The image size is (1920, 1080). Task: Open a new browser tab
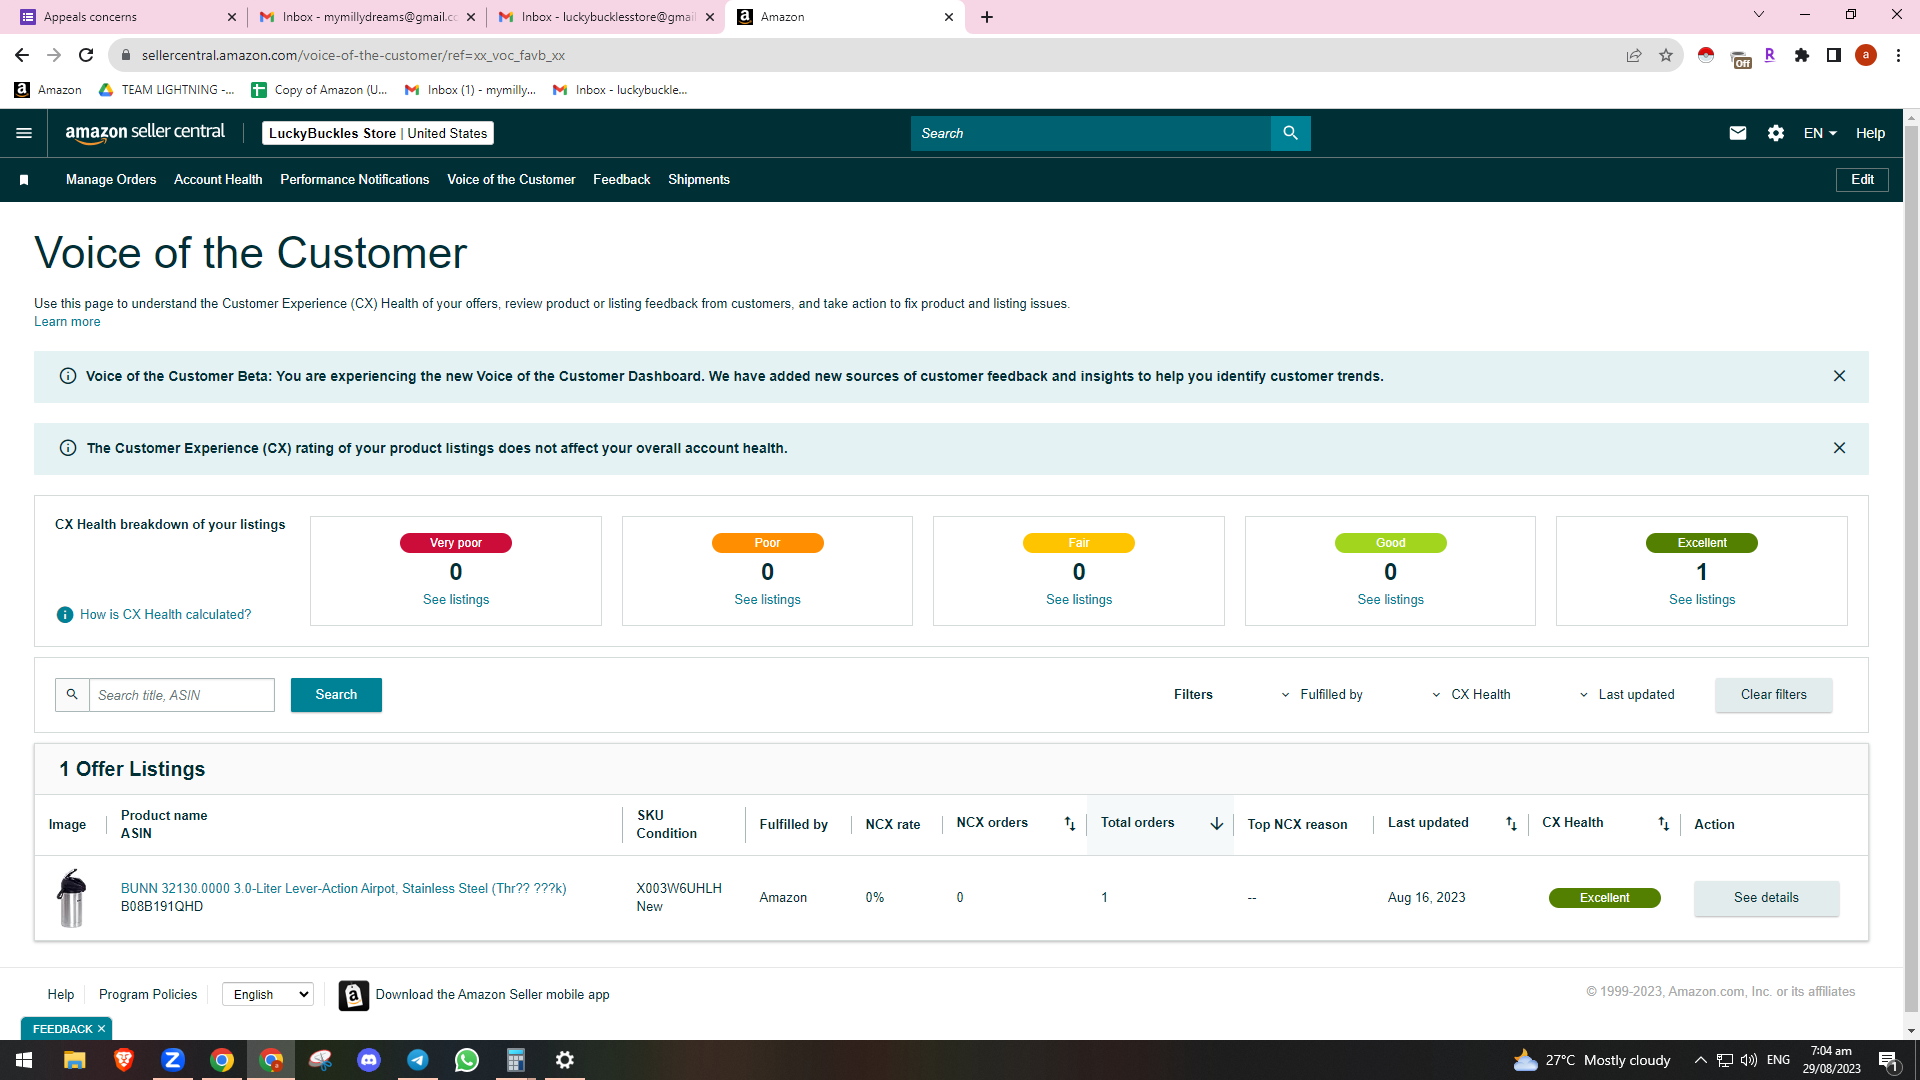[x=987, y=17]
